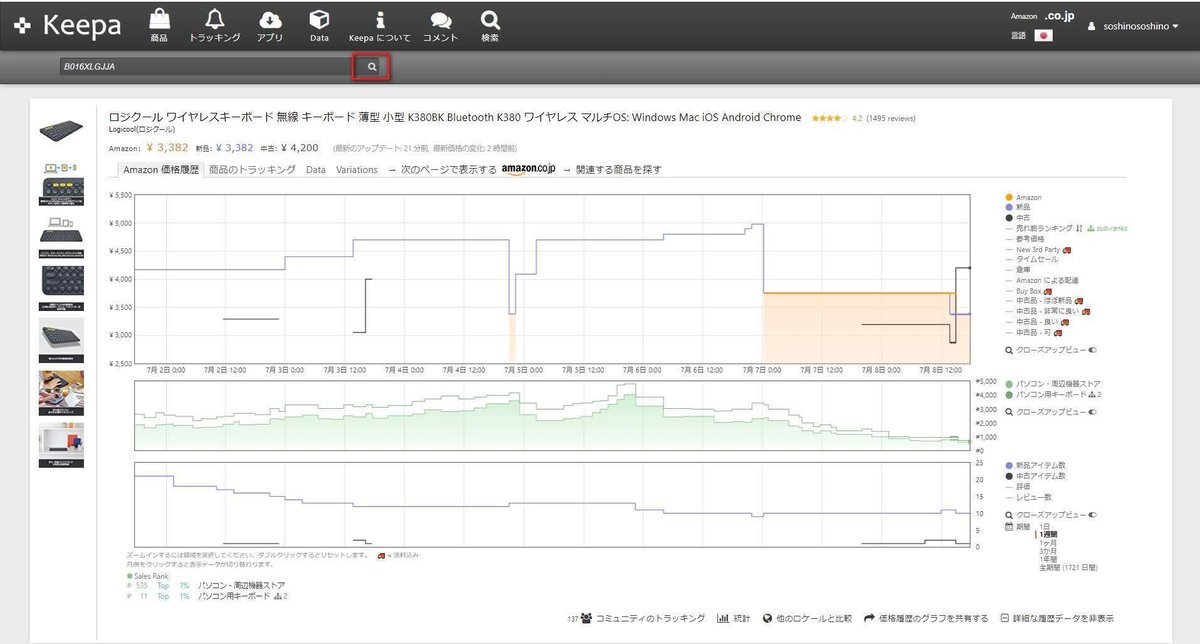Open the Data cube icon
Viewport: 1200px width, 644px height.
point(319,19)
